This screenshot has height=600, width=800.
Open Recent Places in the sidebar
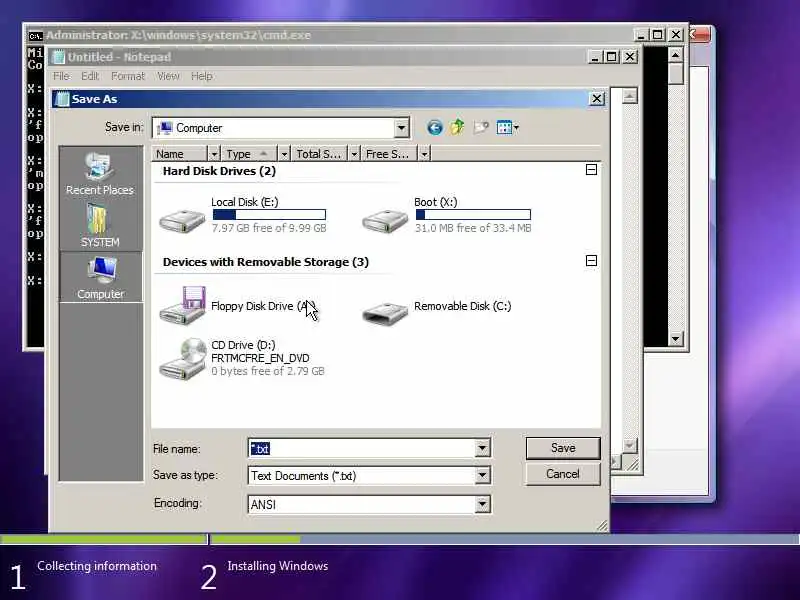100,174
